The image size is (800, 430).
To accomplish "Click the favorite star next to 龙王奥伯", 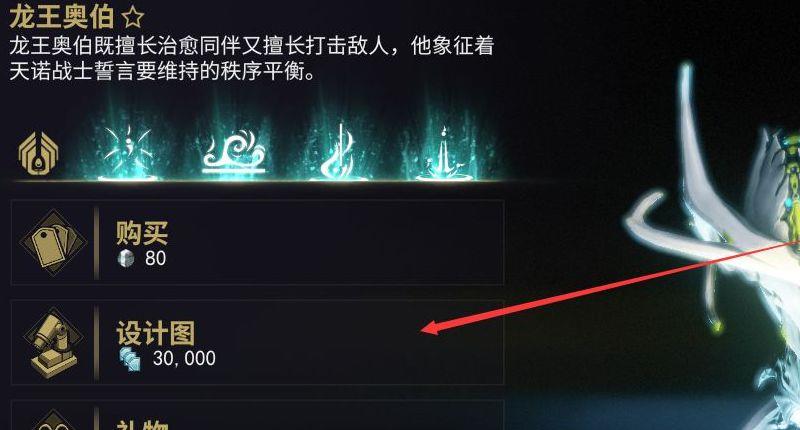I will (133, 18).
